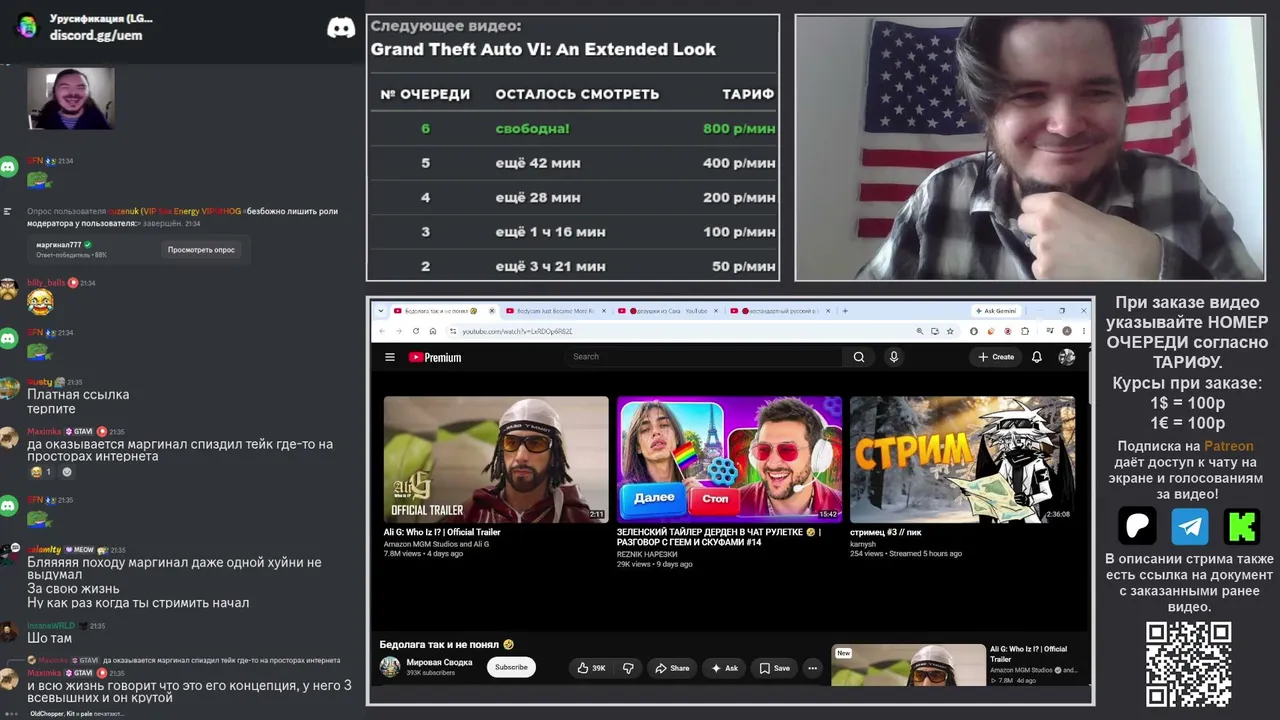This screenshot has height=720, width=1280.
Task: Click 'Grand Theft Auto VI: An Extended Look' title
Action: coord(543,49)
